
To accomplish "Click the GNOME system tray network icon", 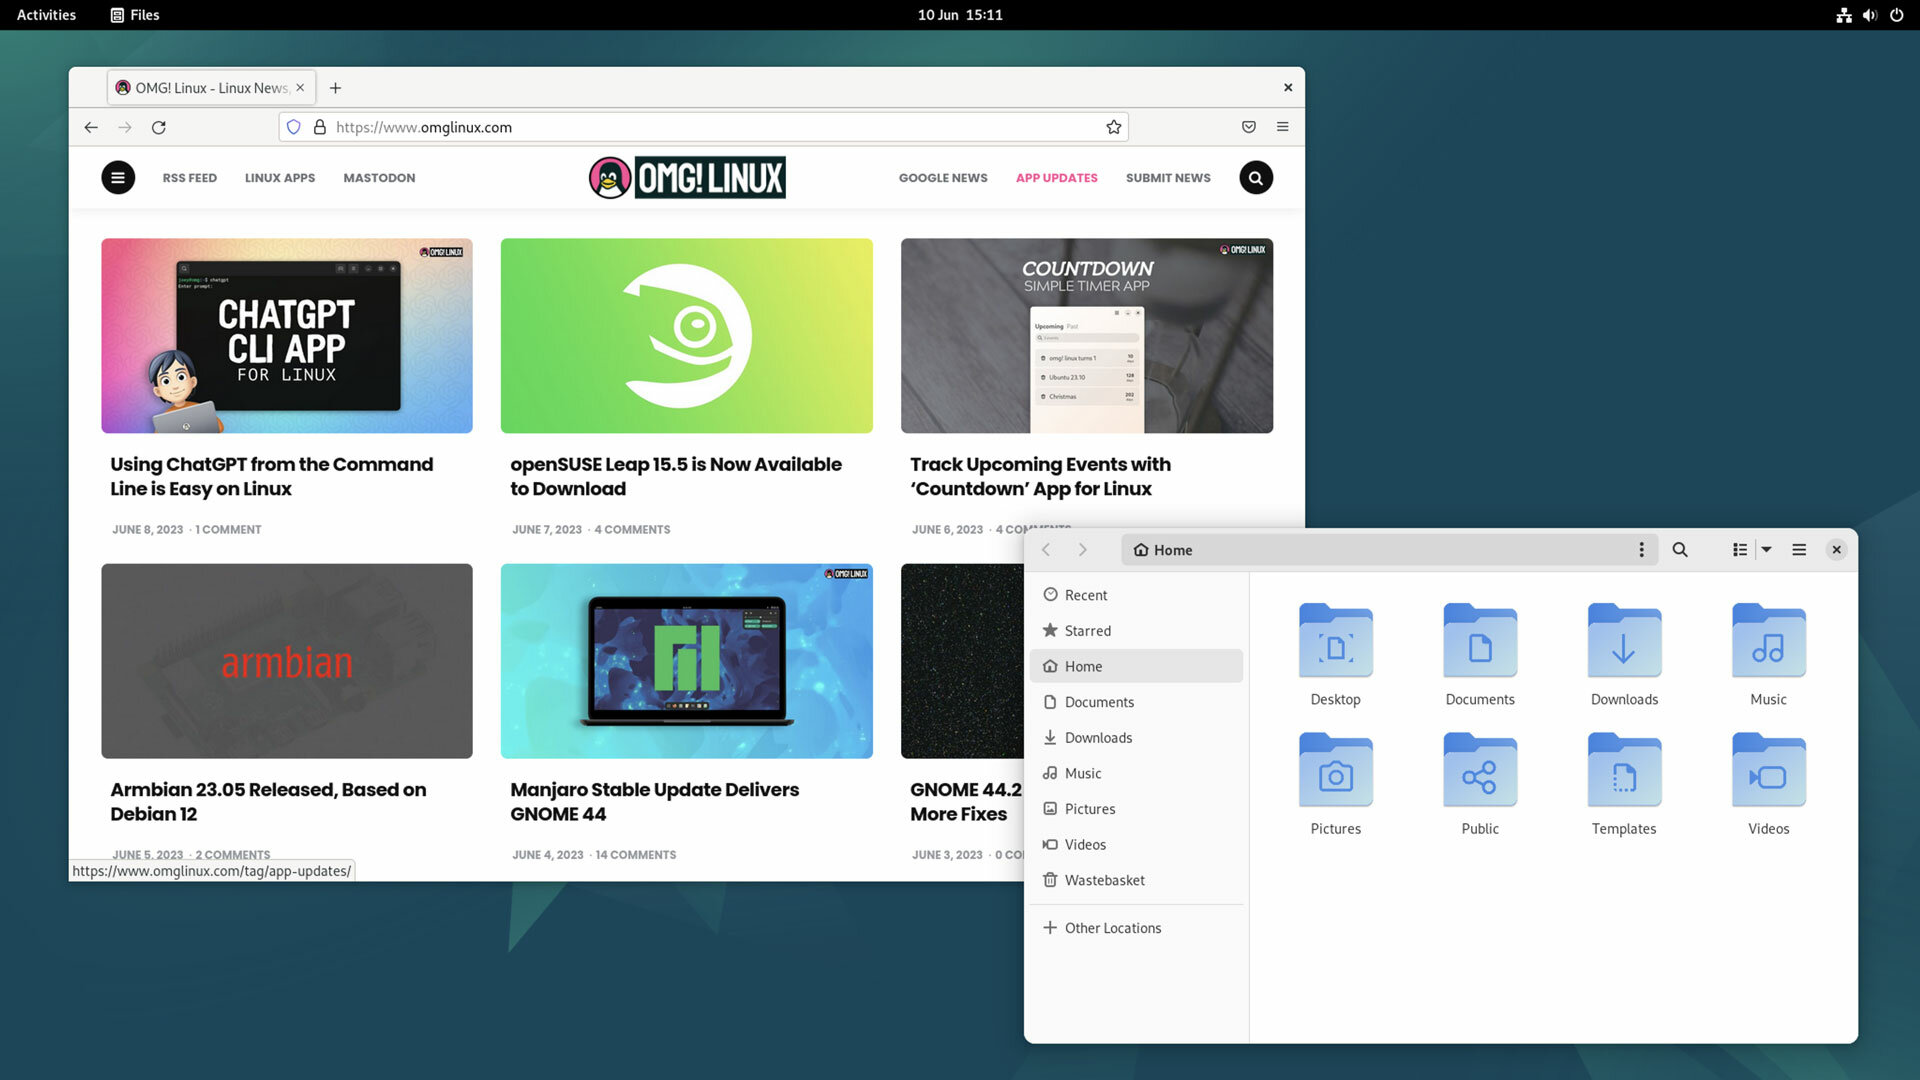I will pyautogui.click(x=1844, y=15).
